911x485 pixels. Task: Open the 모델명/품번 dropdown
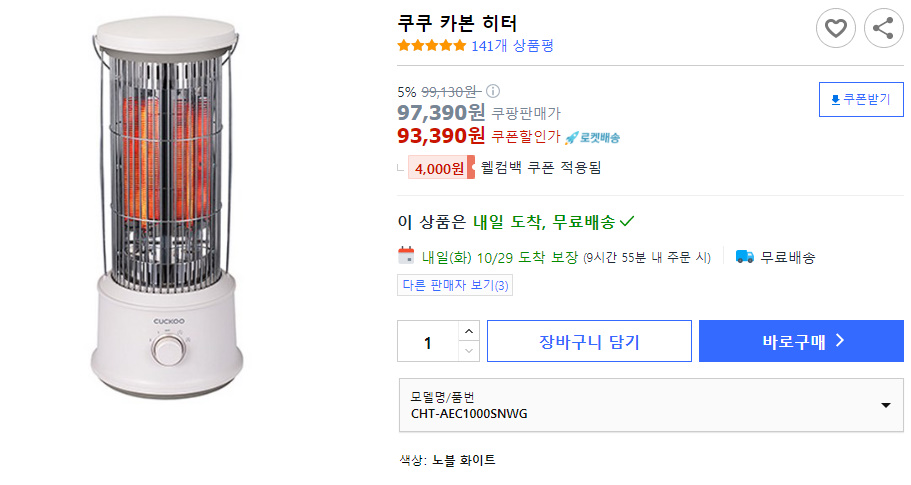651,405
